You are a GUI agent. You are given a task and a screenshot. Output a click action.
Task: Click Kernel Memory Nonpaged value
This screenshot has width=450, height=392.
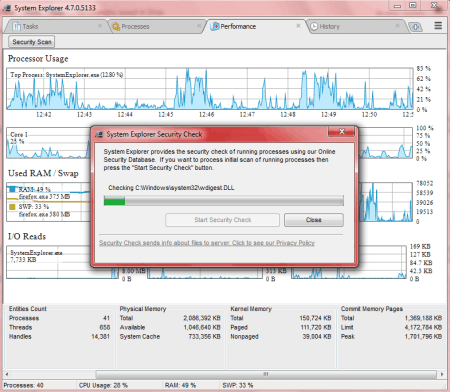pyautogui.click(x=317, y=337)
